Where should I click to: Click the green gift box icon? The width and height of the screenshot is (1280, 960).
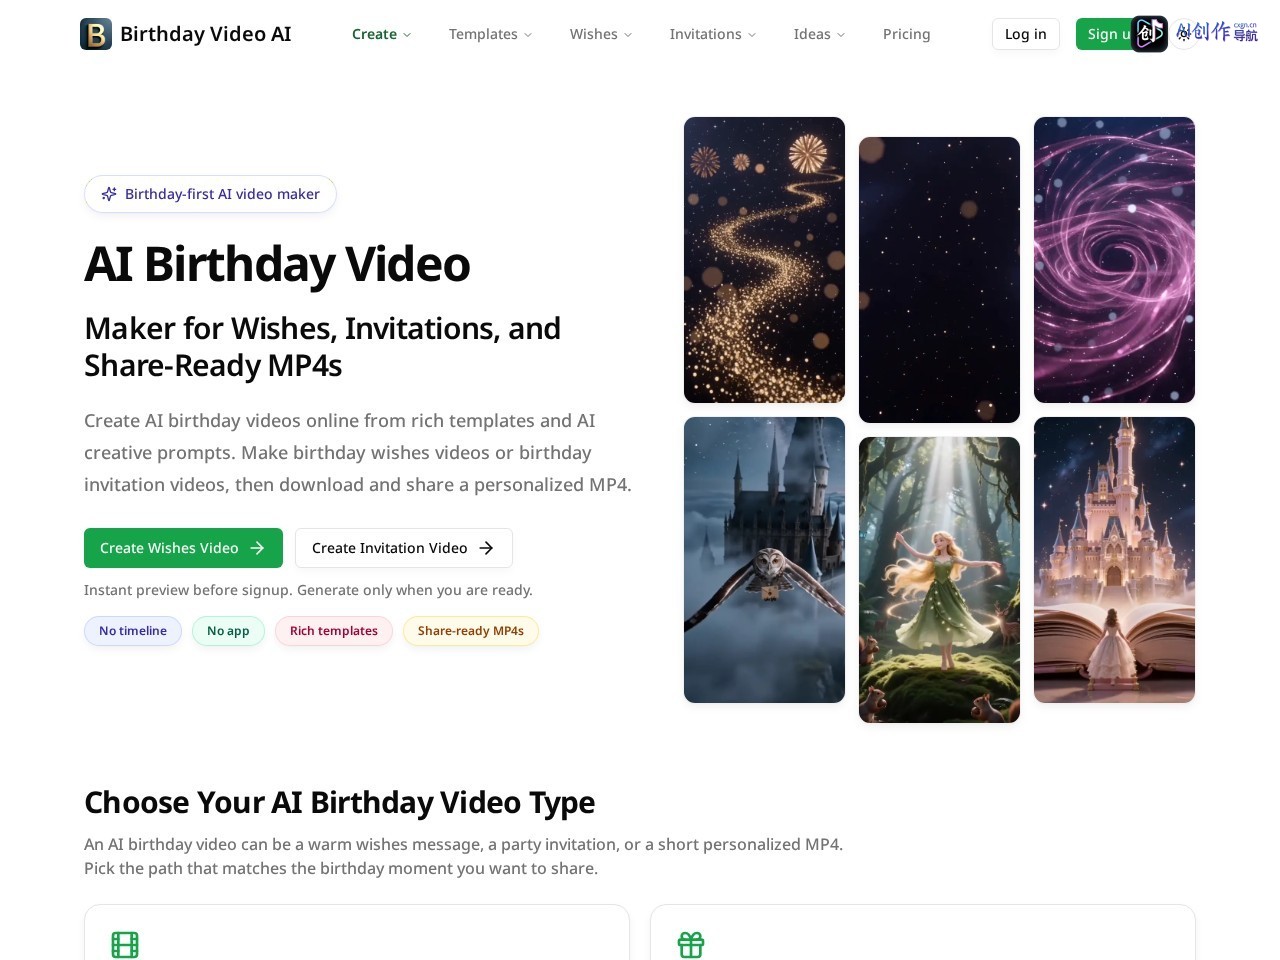coord(691,945)
